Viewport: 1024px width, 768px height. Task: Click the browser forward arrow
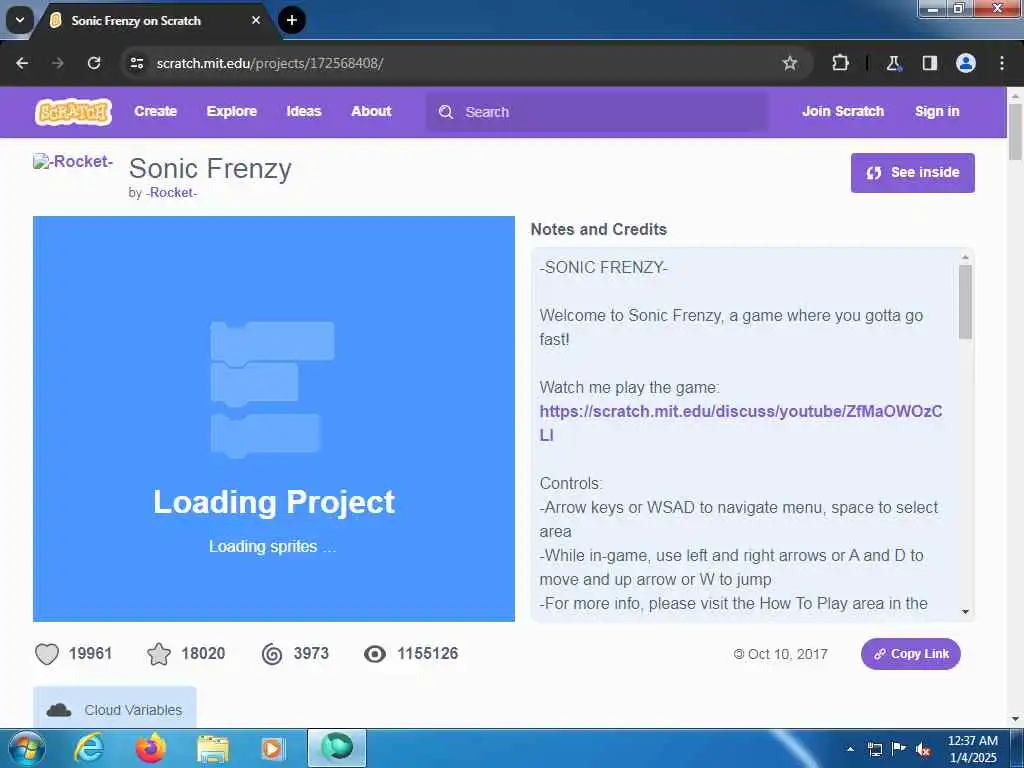pyautogui.click(x=57, y=63)
